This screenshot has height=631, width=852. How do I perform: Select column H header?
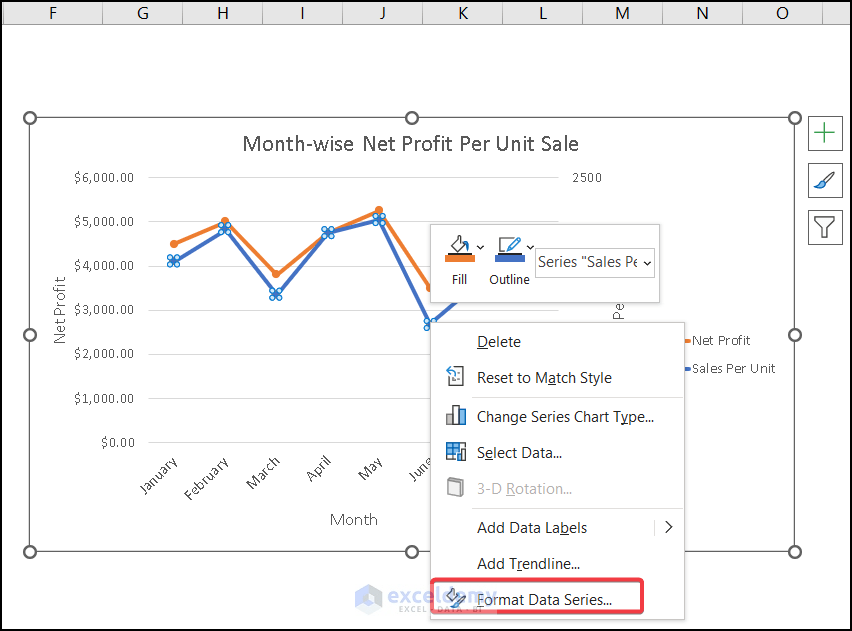tap(222, 12)
